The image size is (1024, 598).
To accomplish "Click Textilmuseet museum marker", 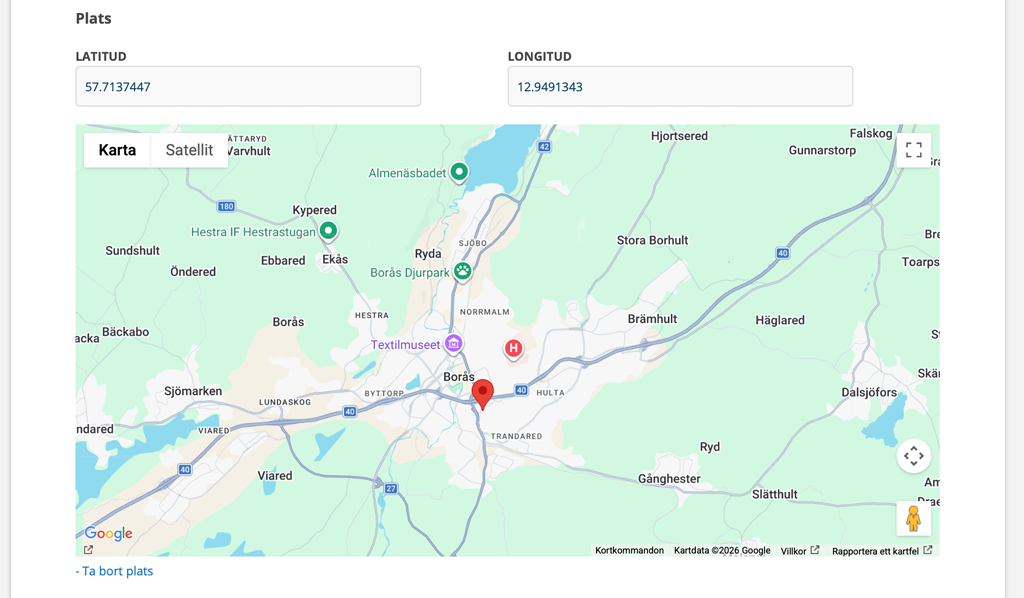I will (453, 344).
